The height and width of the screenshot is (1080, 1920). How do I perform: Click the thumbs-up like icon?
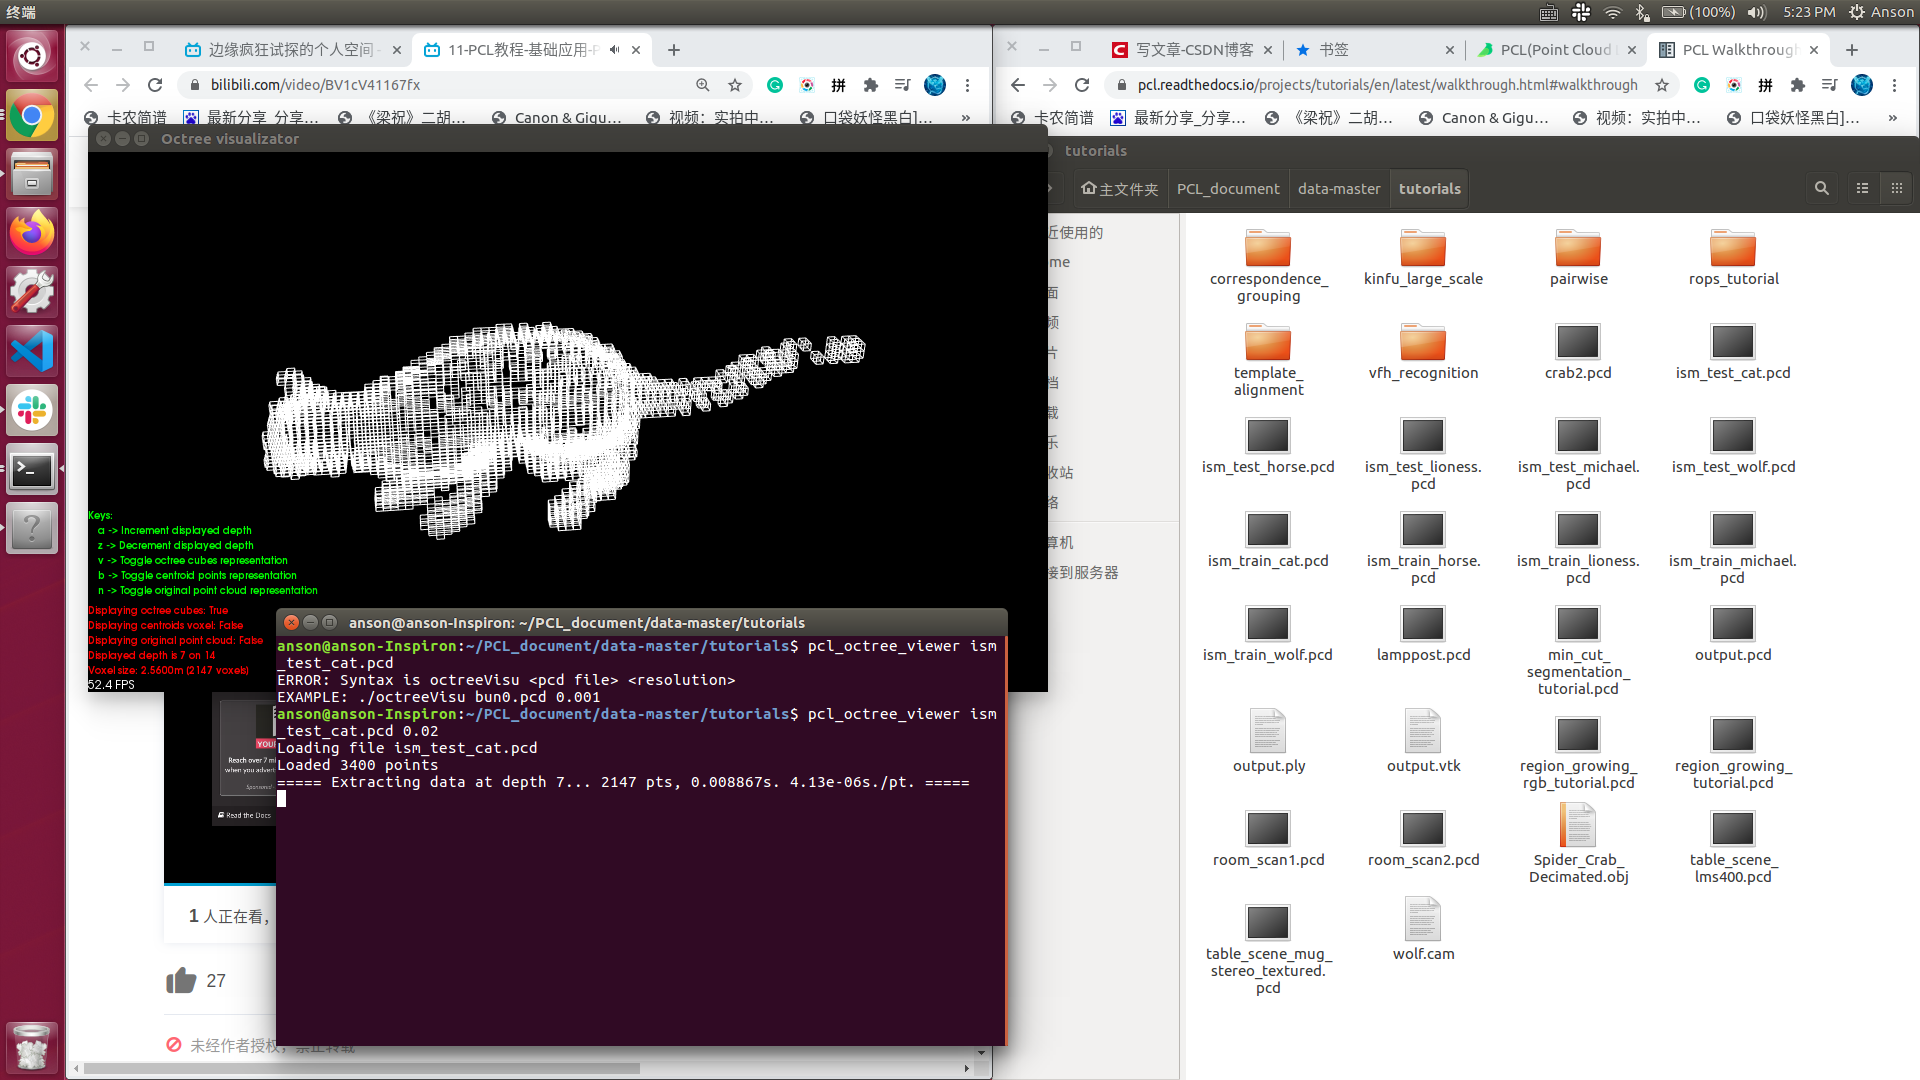pyautogui.click(x=181, y=980)
